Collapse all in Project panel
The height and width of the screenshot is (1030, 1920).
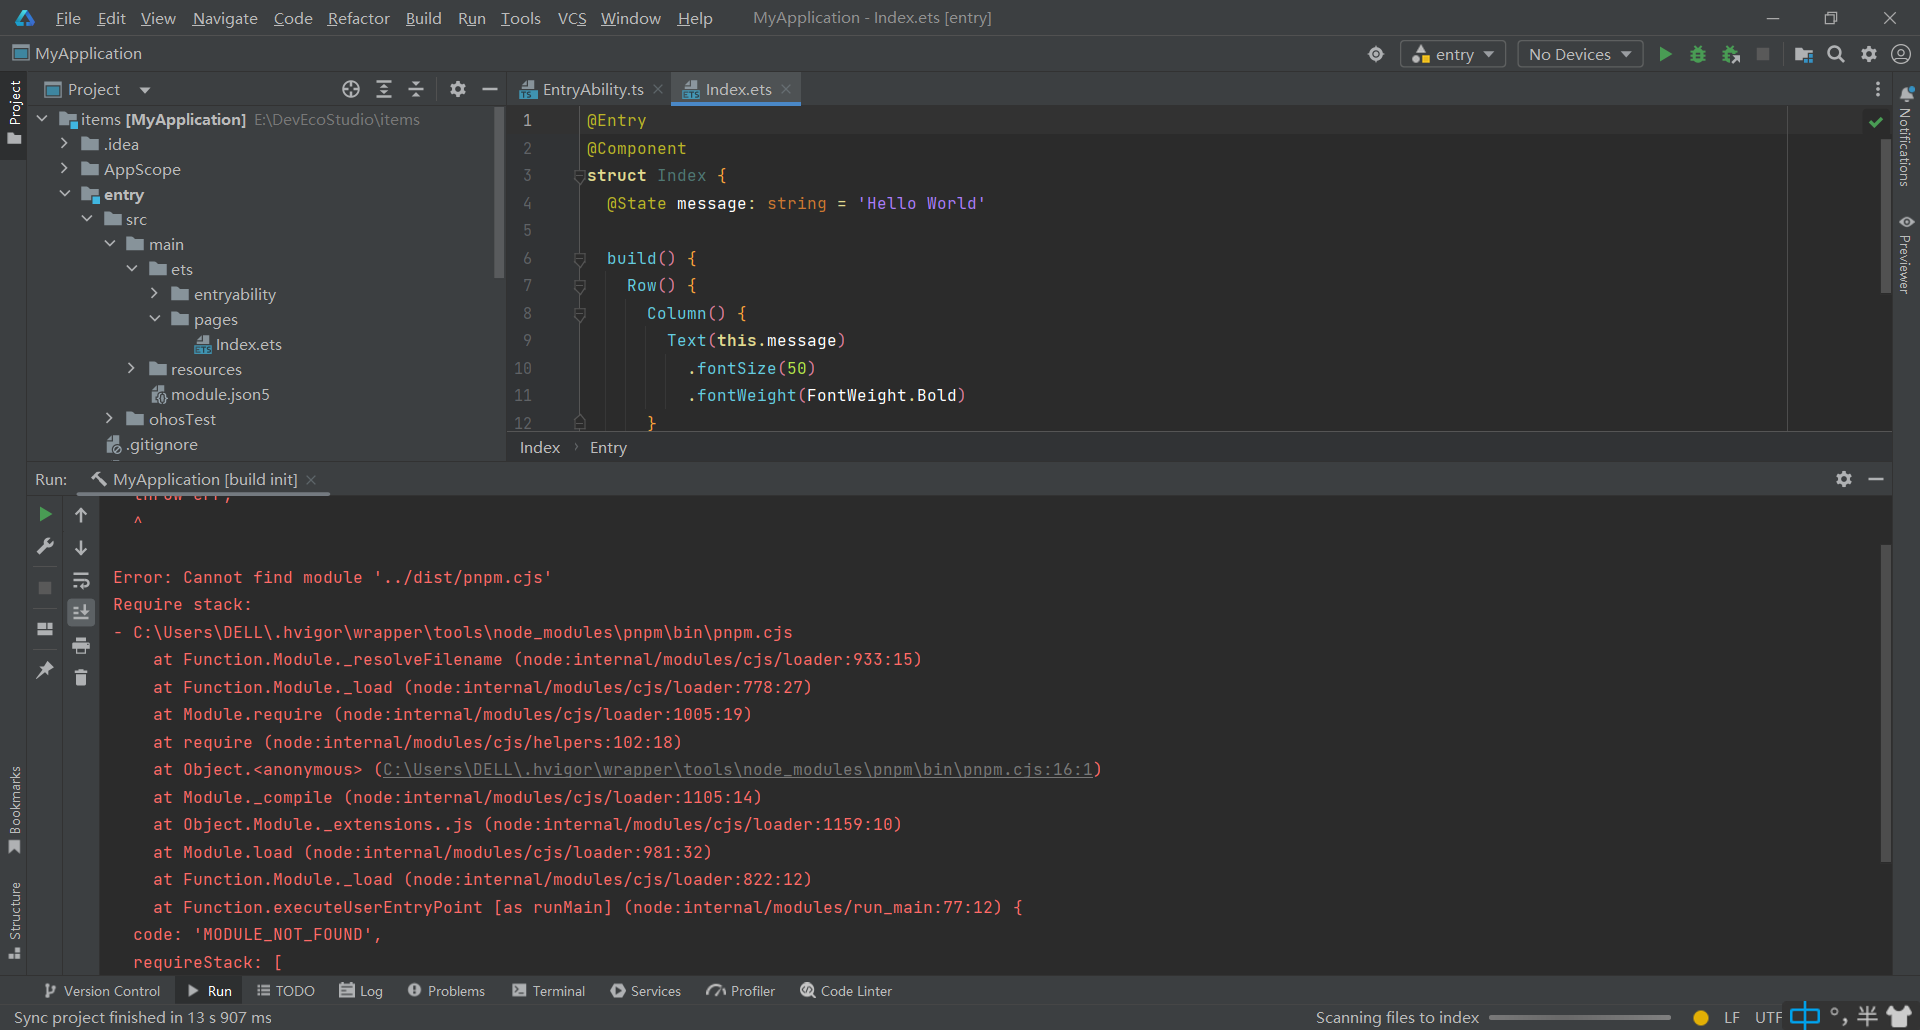pos(416,89)
